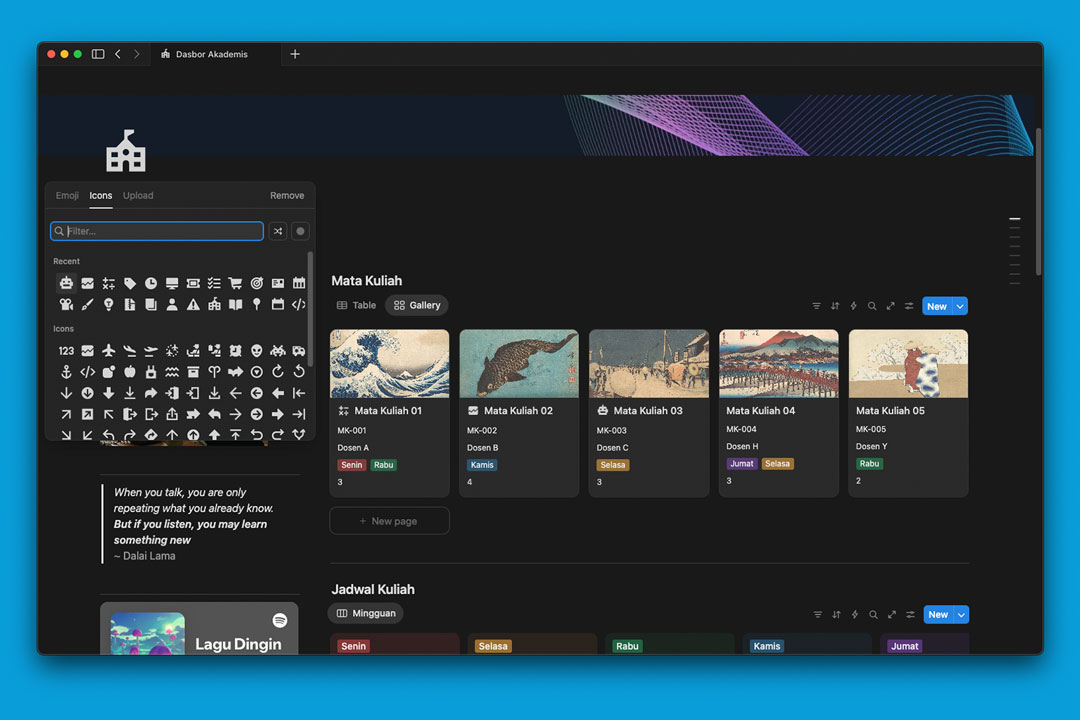Remove the current page icon
Viewport: 1080px width, 720px height.
pos(287,196)
